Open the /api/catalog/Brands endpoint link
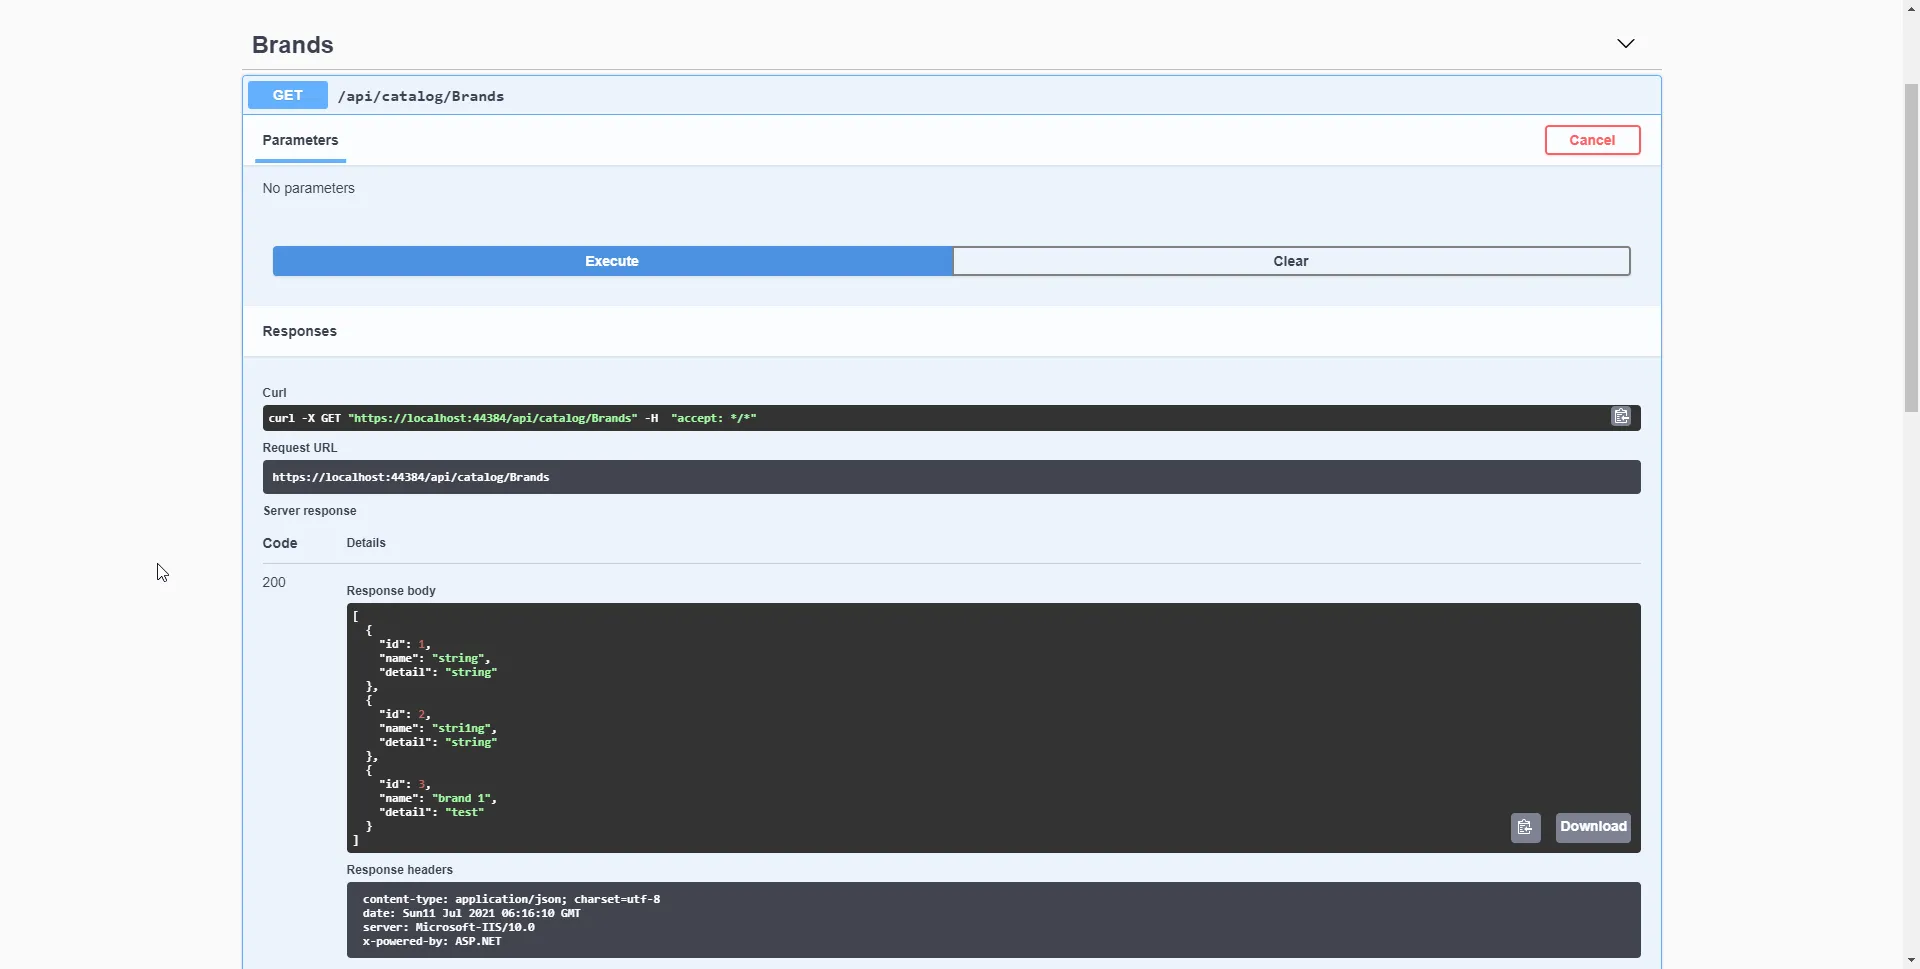 (422, 96)
